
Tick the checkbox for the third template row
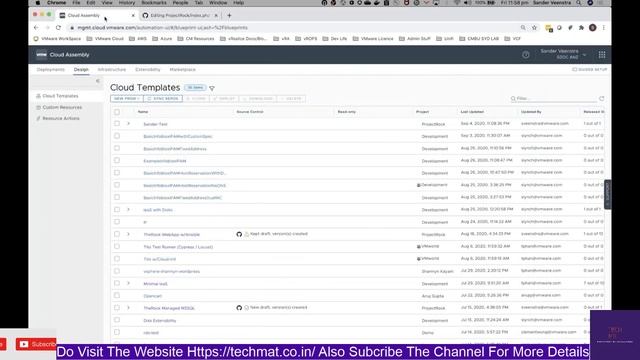[x=117, y=148]
